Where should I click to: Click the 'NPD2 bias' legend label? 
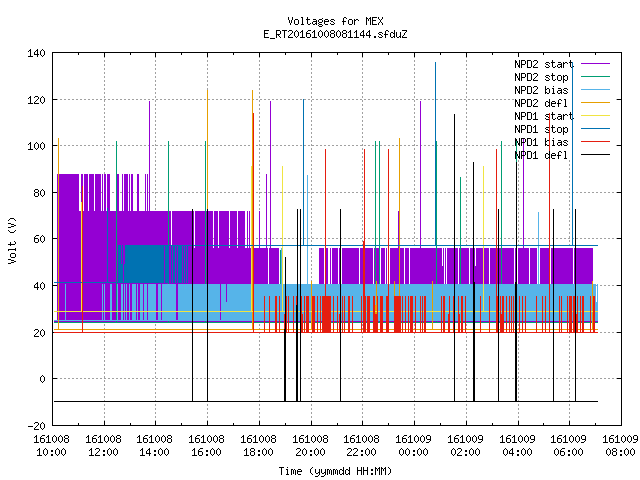click(x=541, y=90)
